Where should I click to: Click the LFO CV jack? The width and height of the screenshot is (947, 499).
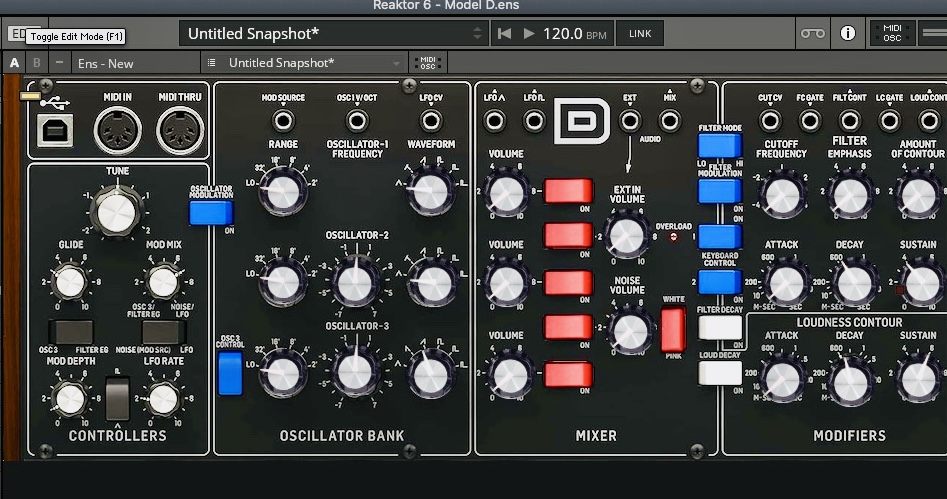[x=431, y=121]
